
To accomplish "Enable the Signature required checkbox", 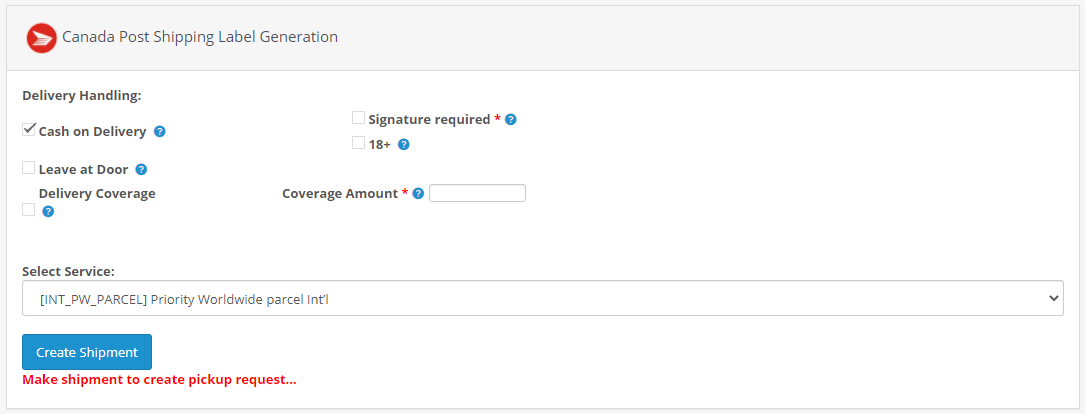I will click(358, 118).
